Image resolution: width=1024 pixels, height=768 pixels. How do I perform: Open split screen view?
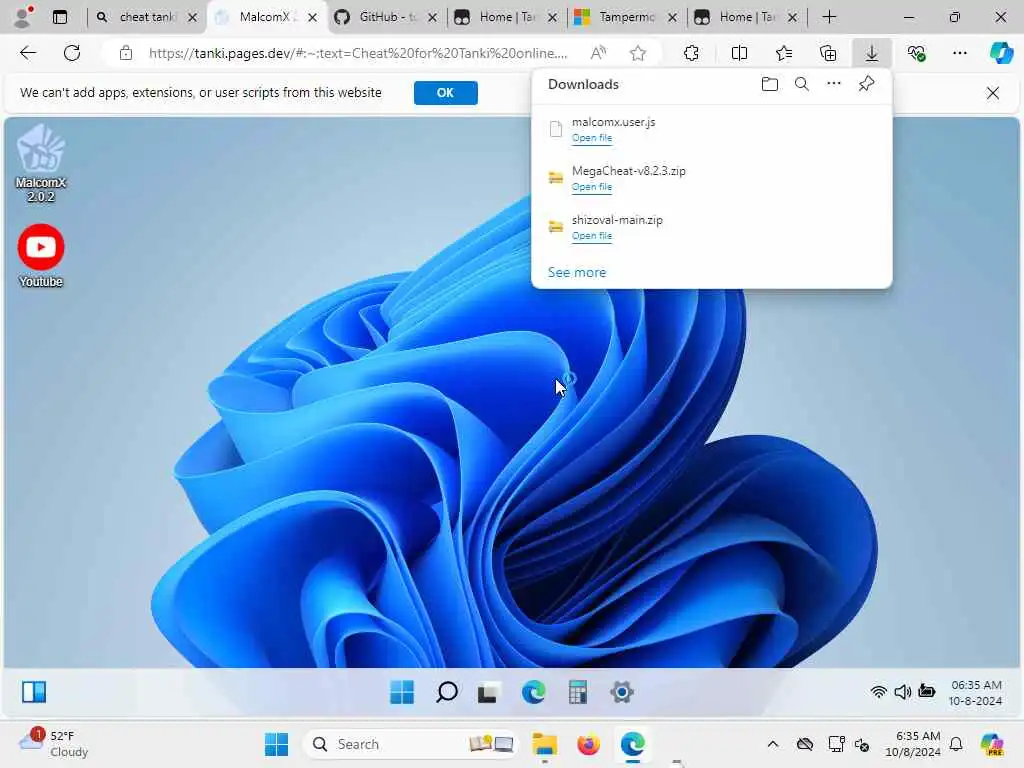tap(739, 53)
